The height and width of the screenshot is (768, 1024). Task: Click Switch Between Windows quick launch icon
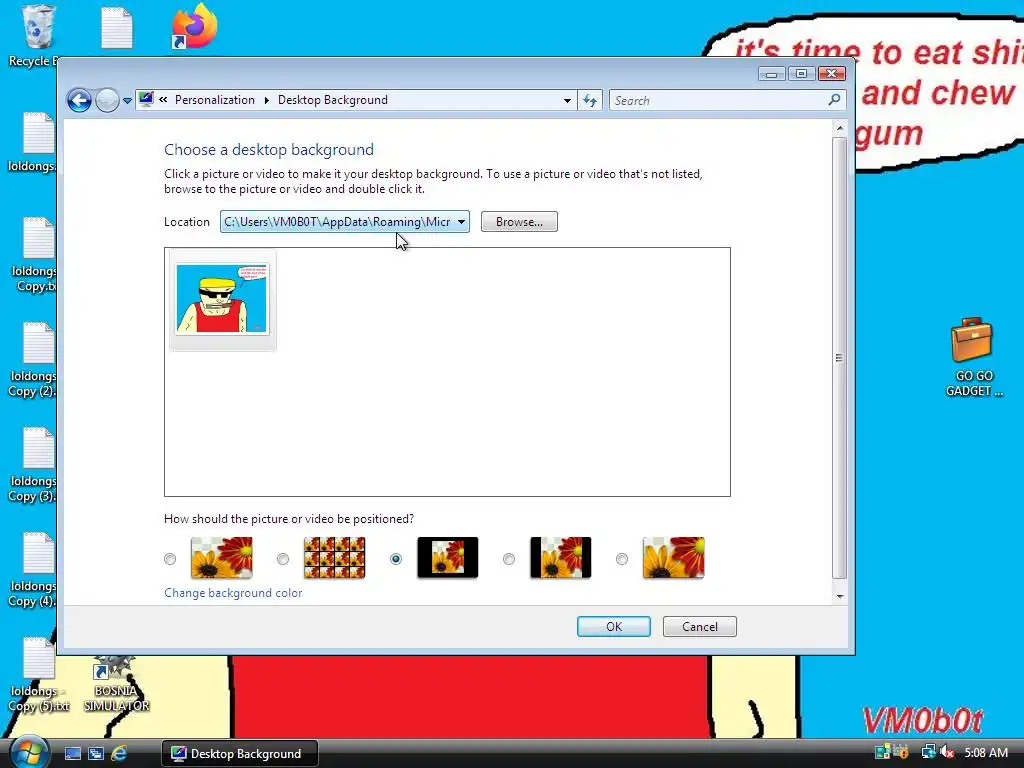pos(96,754)
